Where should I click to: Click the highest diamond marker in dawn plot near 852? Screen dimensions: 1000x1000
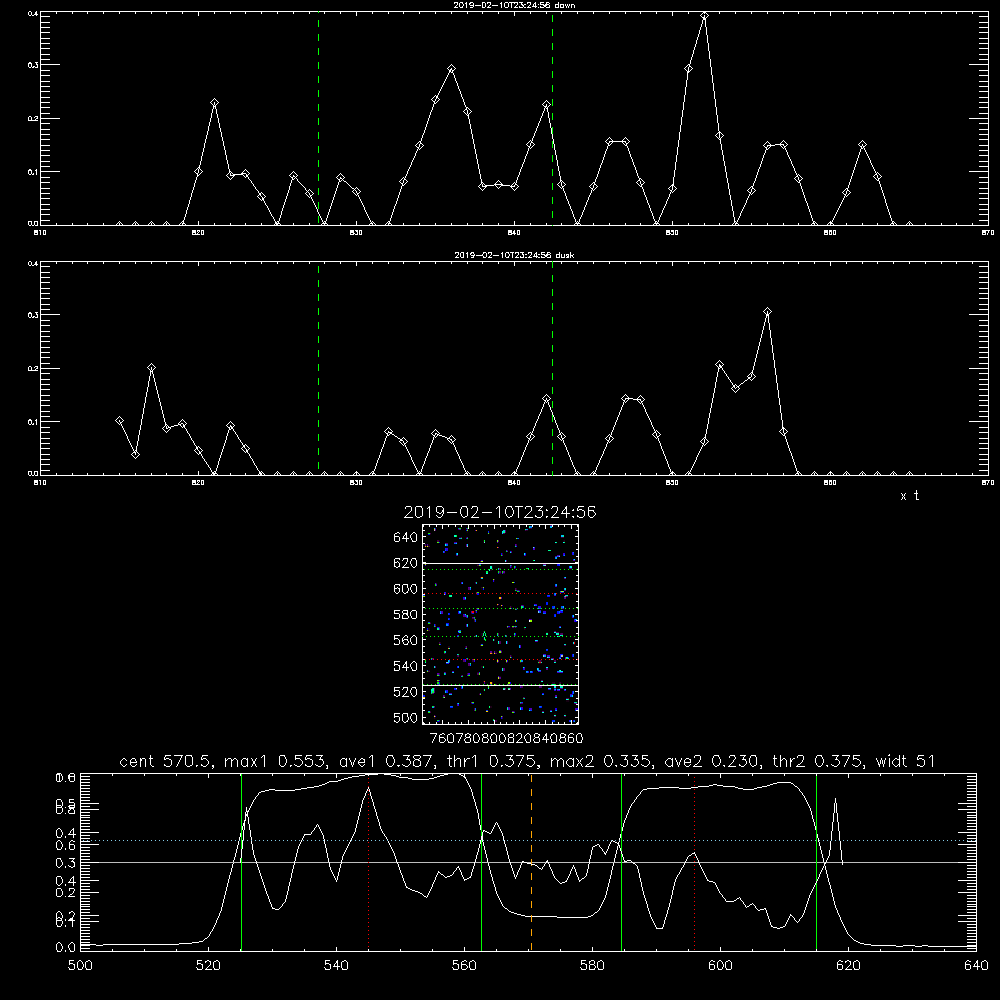coord(704,17)
